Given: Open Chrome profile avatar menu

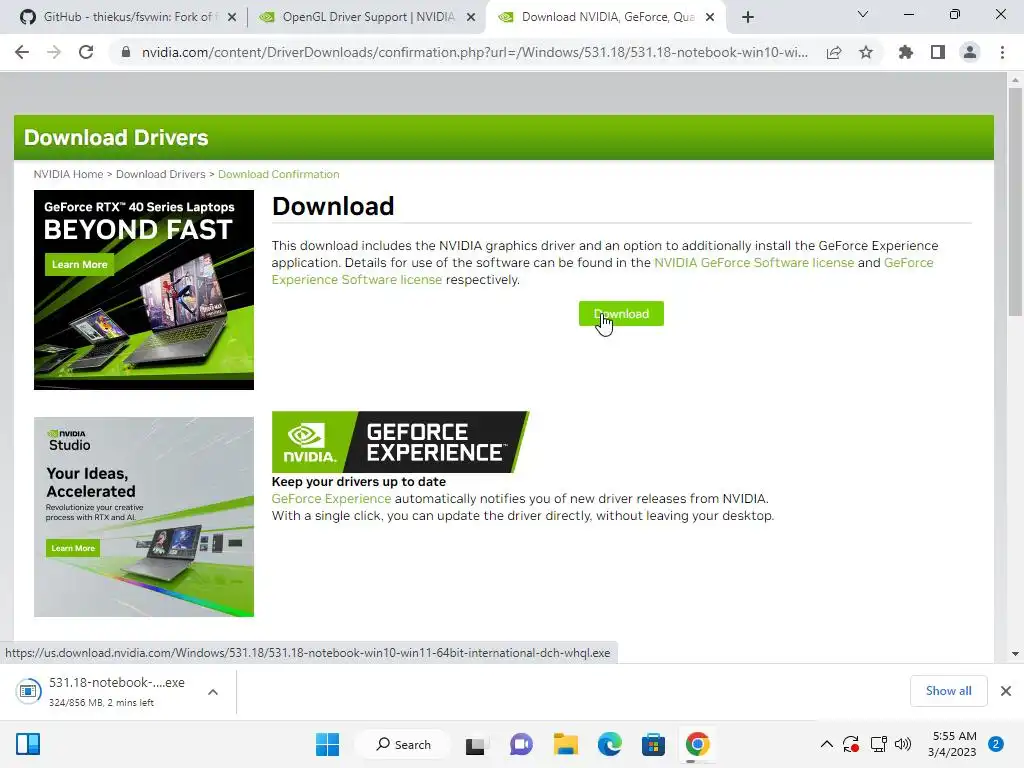Looking at the screenshot, I should pos(970,52).
